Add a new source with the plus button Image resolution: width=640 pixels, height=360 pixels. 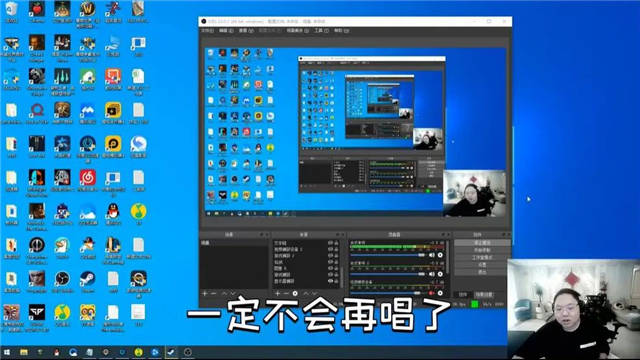click(x=278, y=293)
